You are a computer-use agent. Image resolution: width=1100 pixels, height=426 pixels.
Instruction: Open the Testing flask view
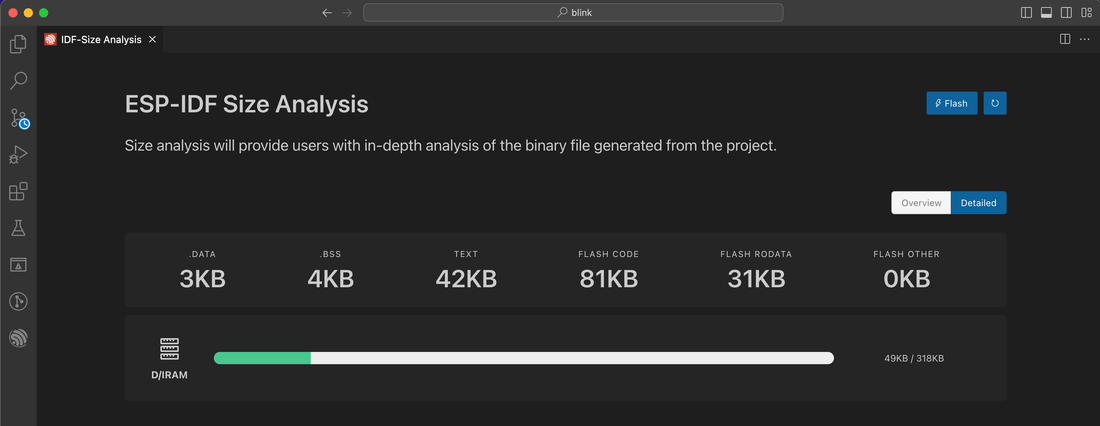(18, 228)
